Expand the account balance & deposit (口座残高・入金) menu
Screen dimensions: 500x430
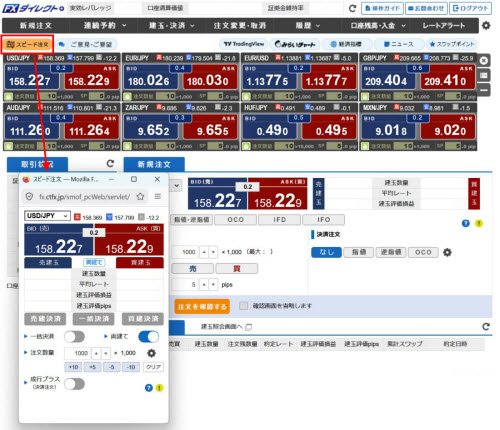coord(378,26)
